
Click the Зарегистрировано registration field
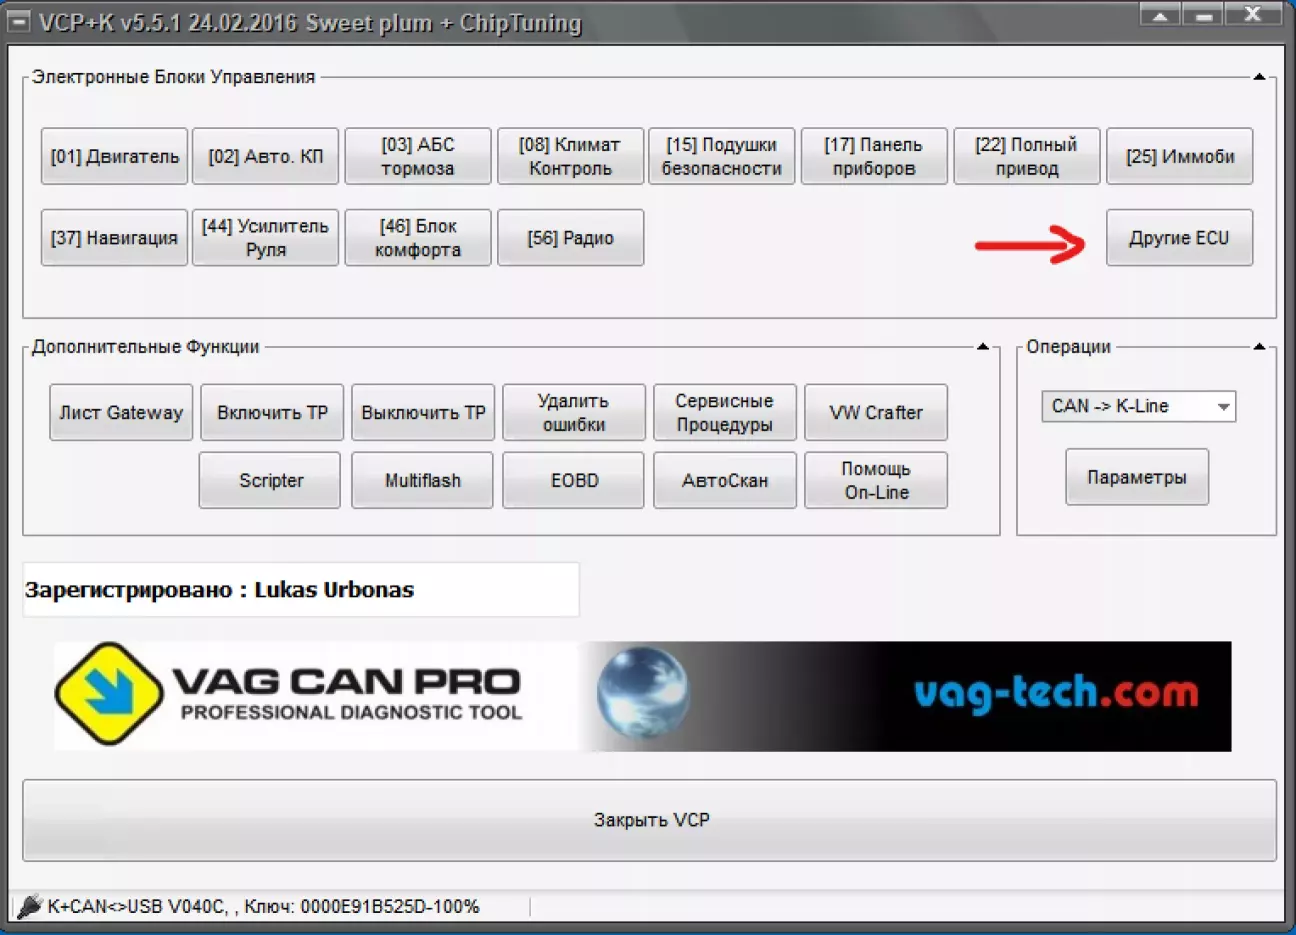pyautogui.click(x=300, y=590)
